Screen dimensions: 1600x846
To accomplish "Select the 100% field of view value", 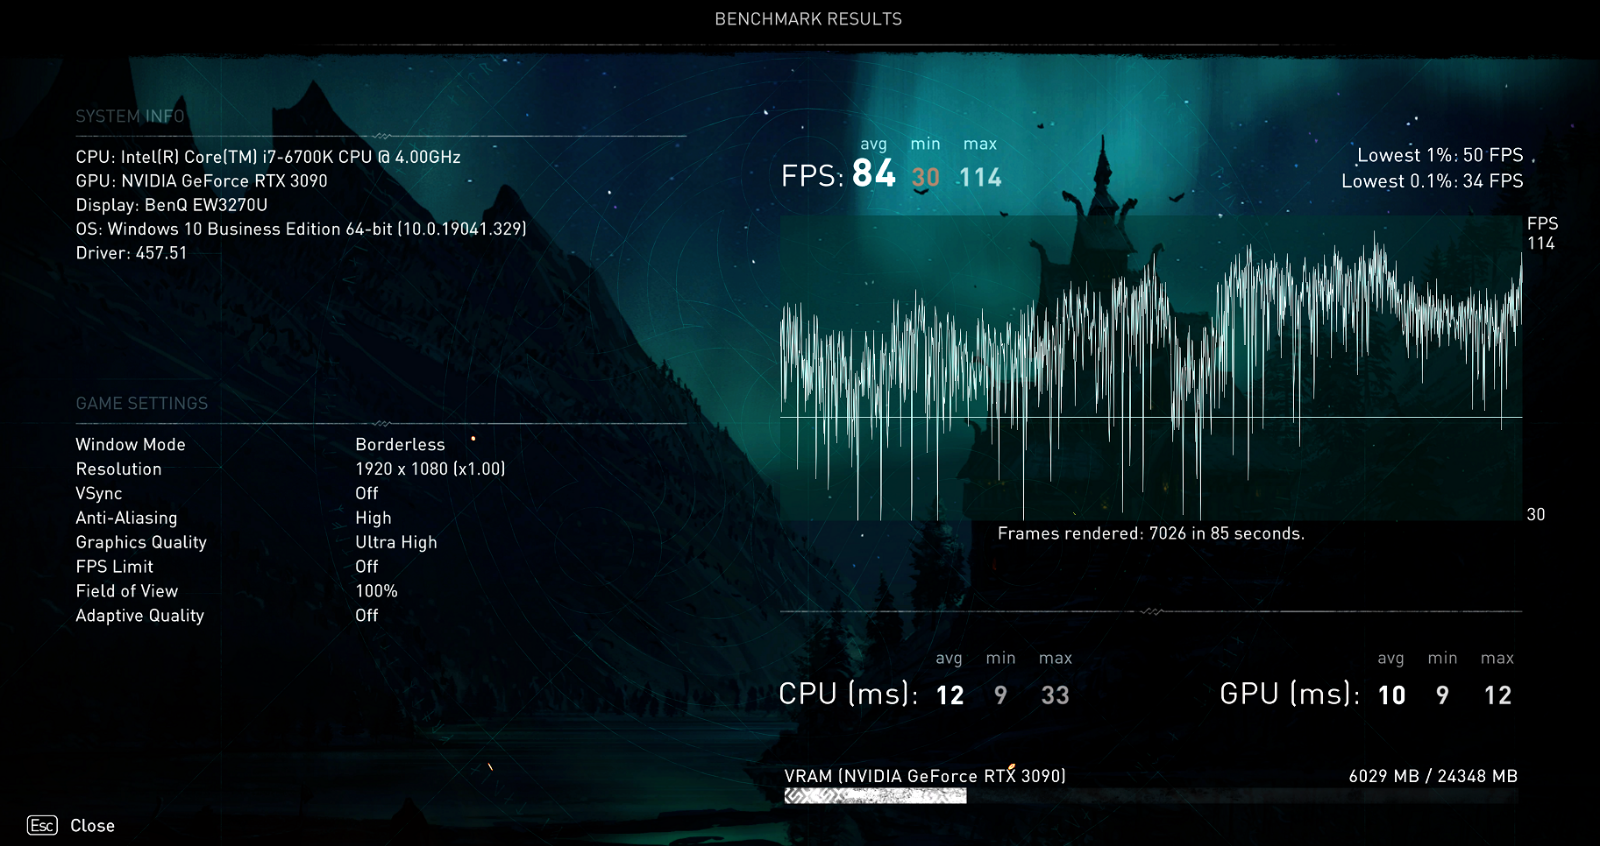I will [x=377, y=591].
